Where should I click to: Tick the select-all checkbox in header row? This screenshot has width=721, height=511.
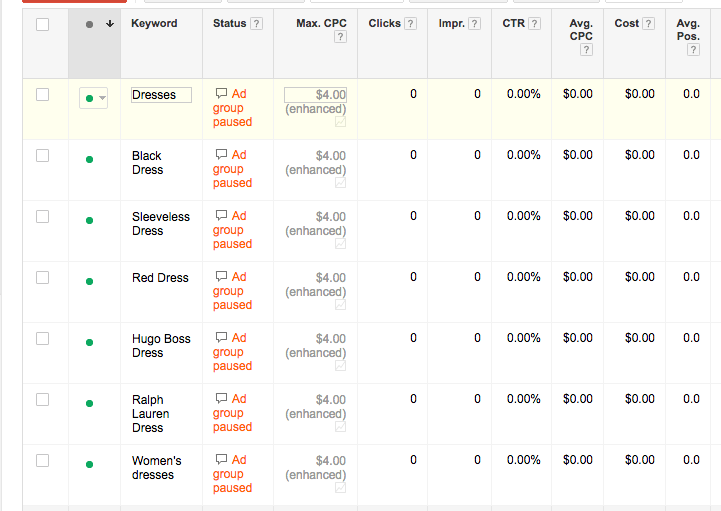pyautogui.click(x=42, y=25)
